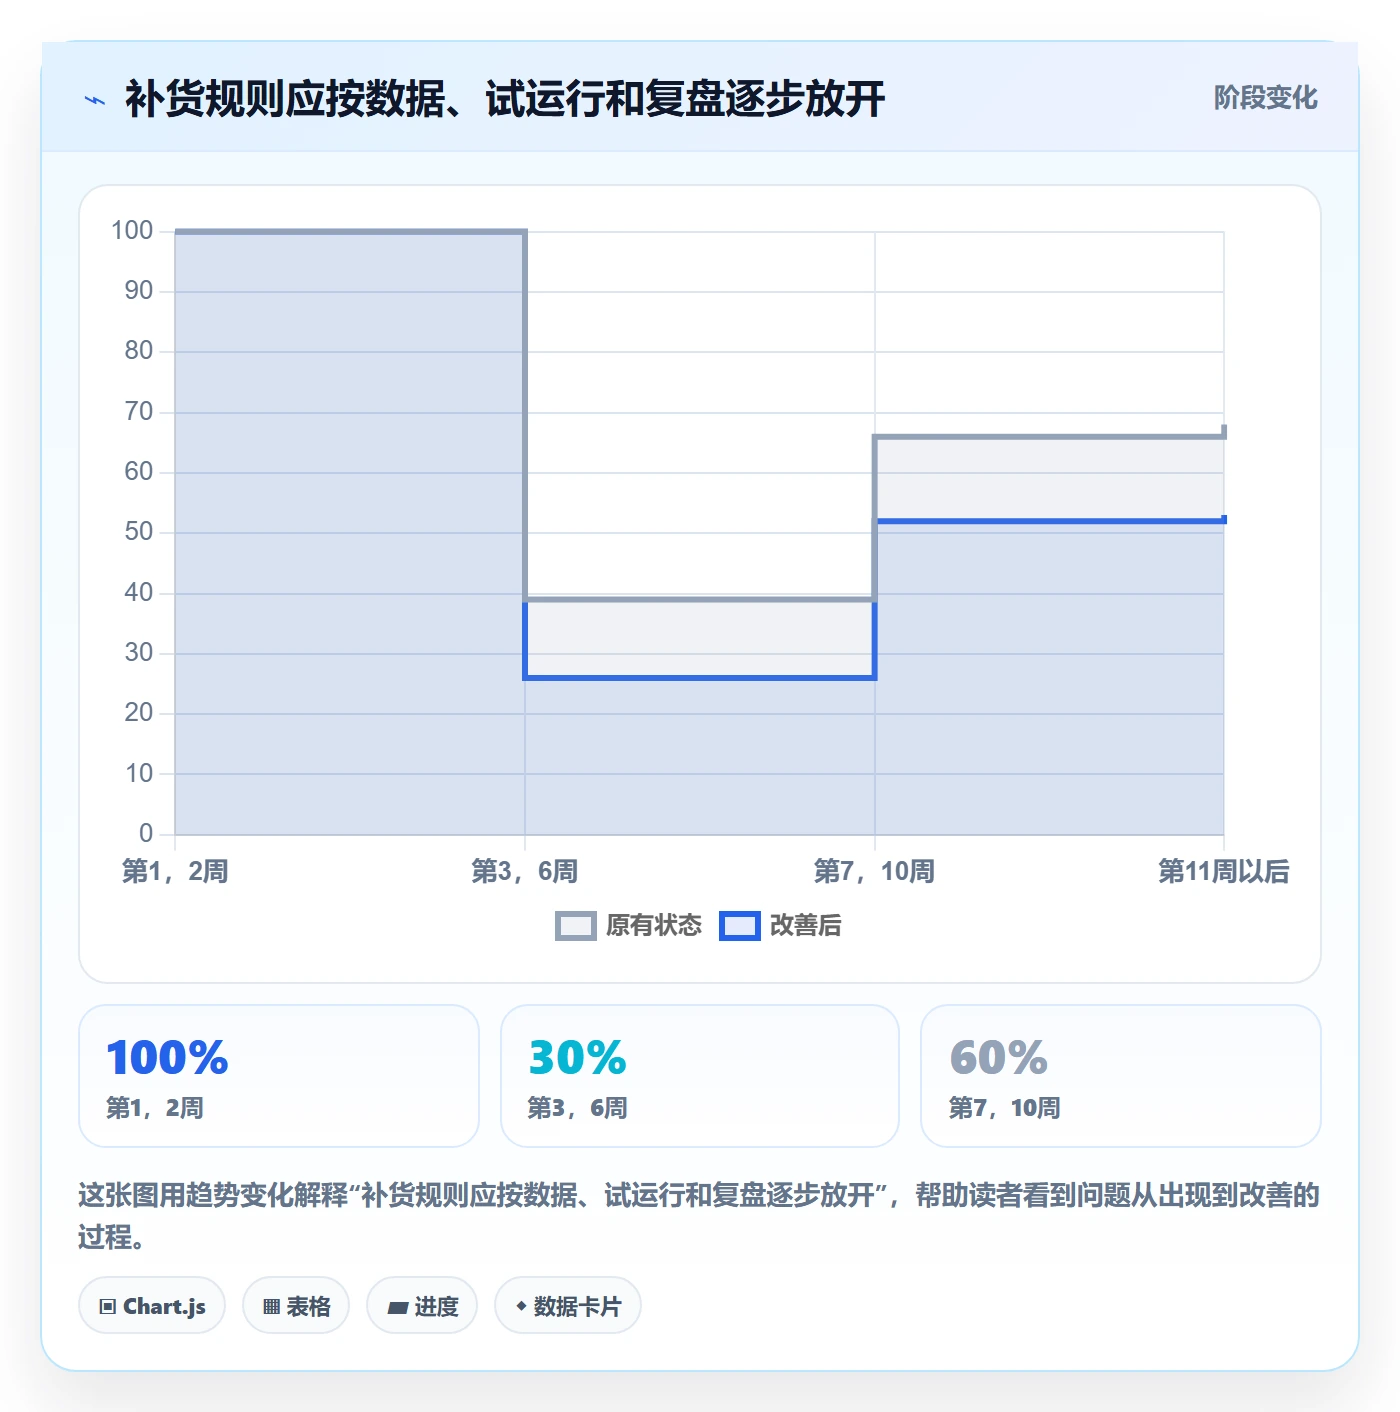
Task: Click the blue 改善后 step line at 26
Action: (700, 678)
